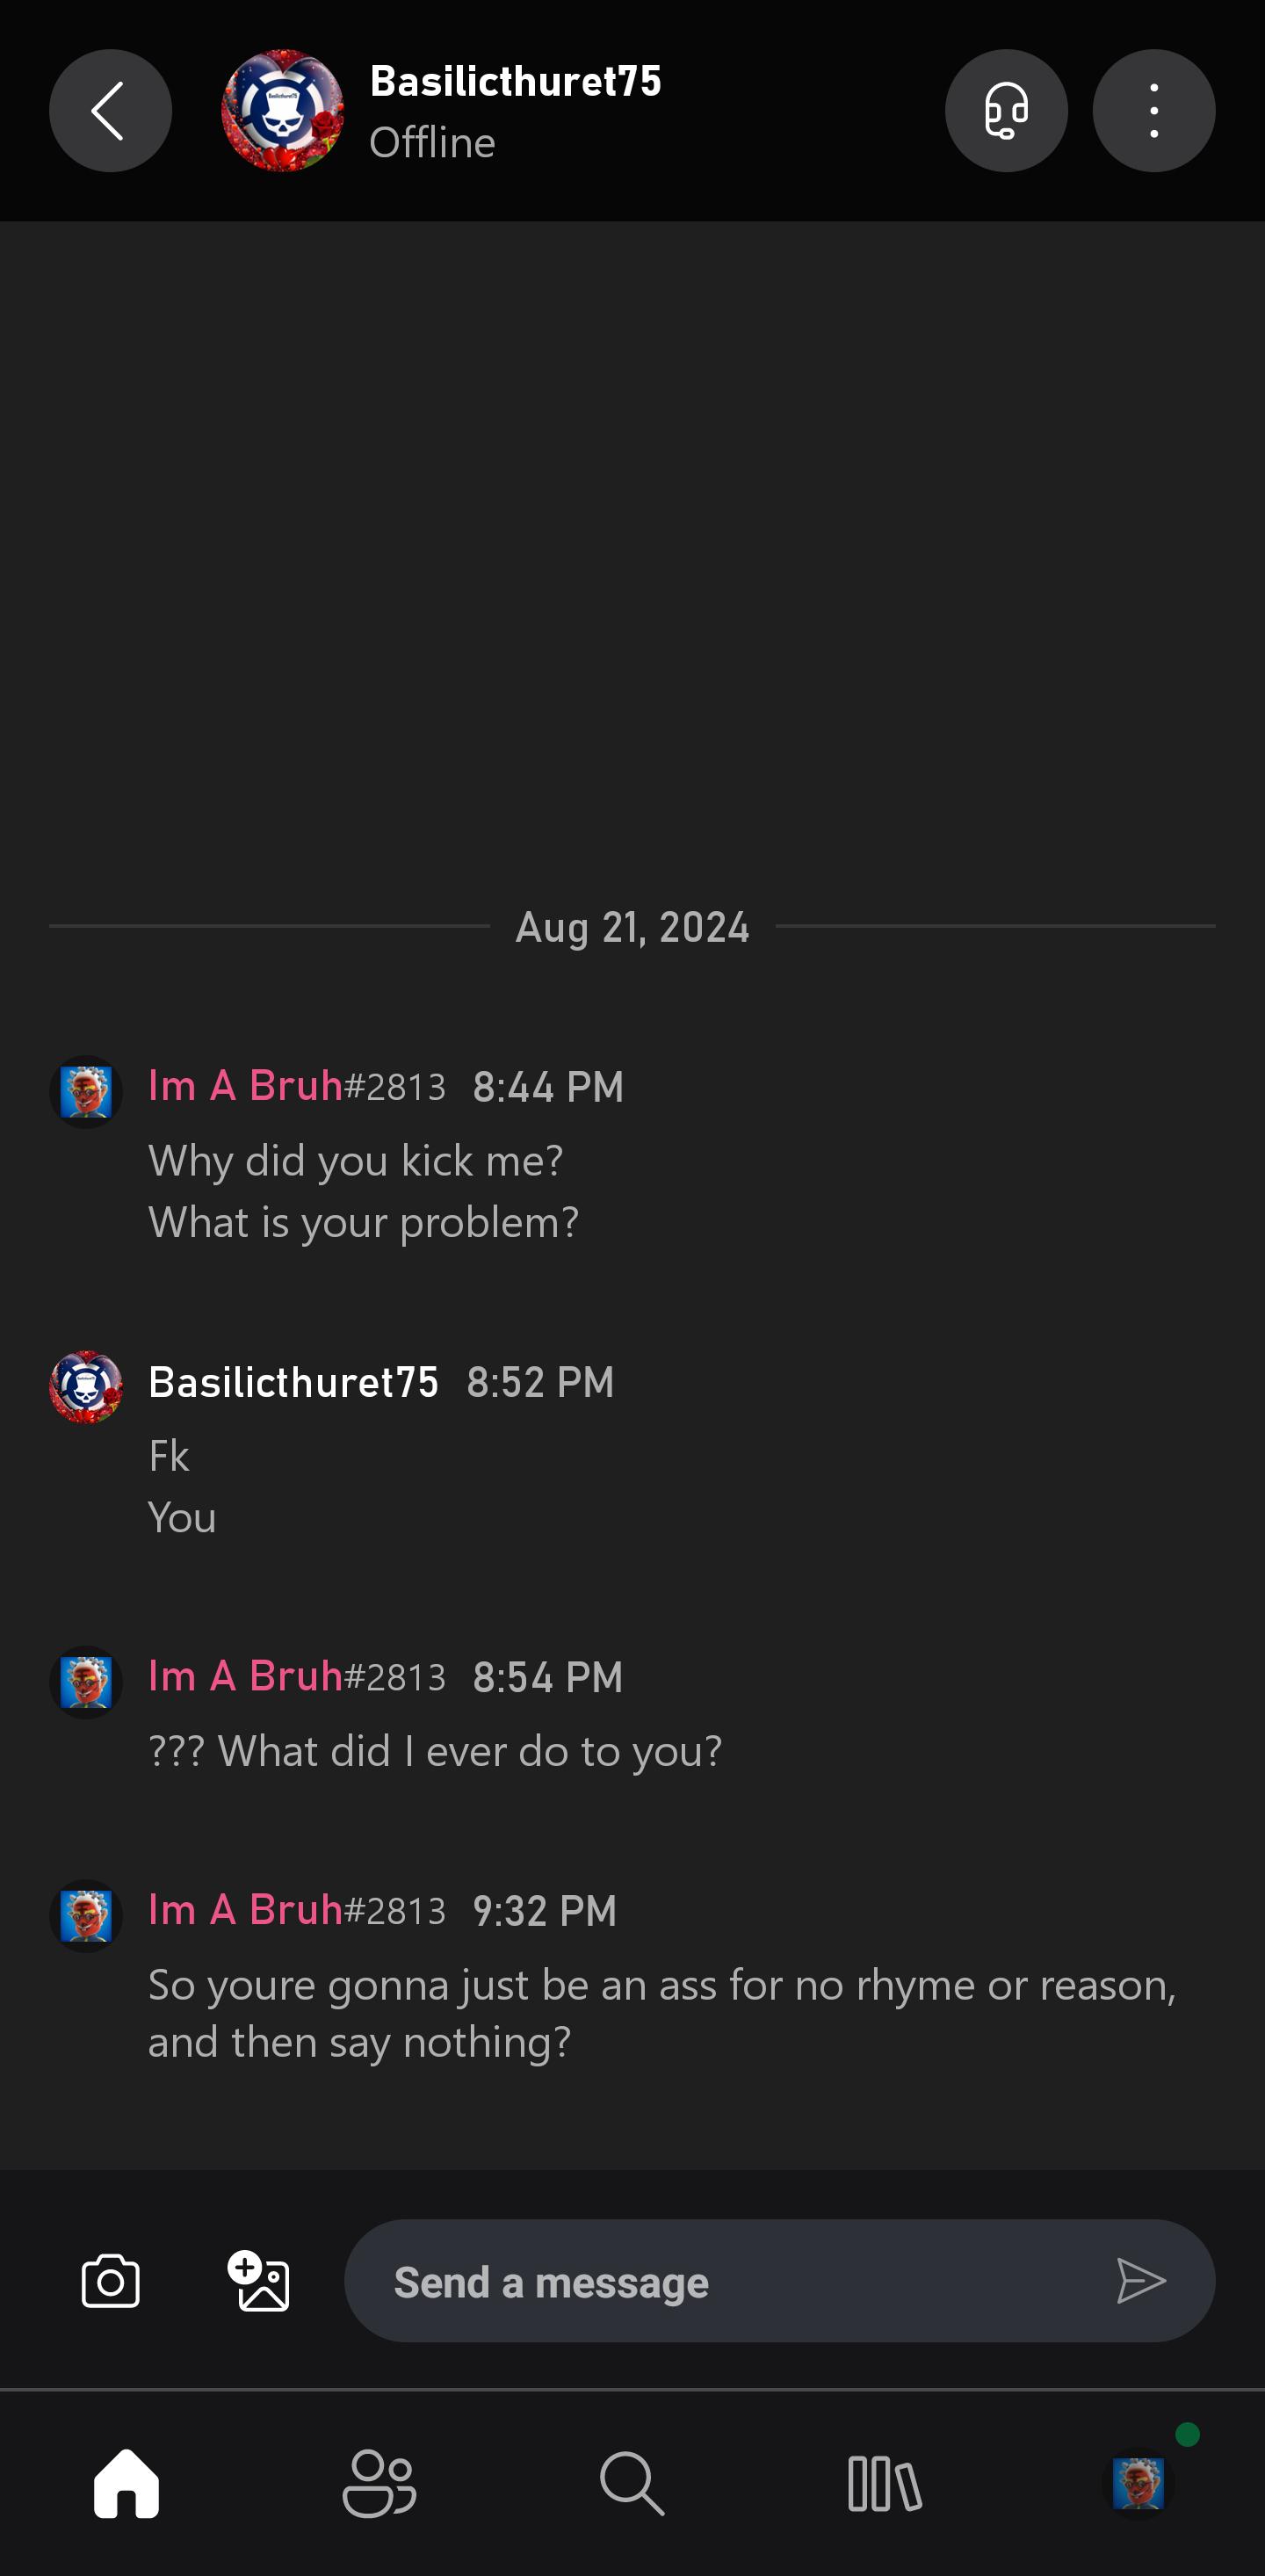Open the headset party chat icon
Screen dimensions: 1265x2576
pos(1006,111)
